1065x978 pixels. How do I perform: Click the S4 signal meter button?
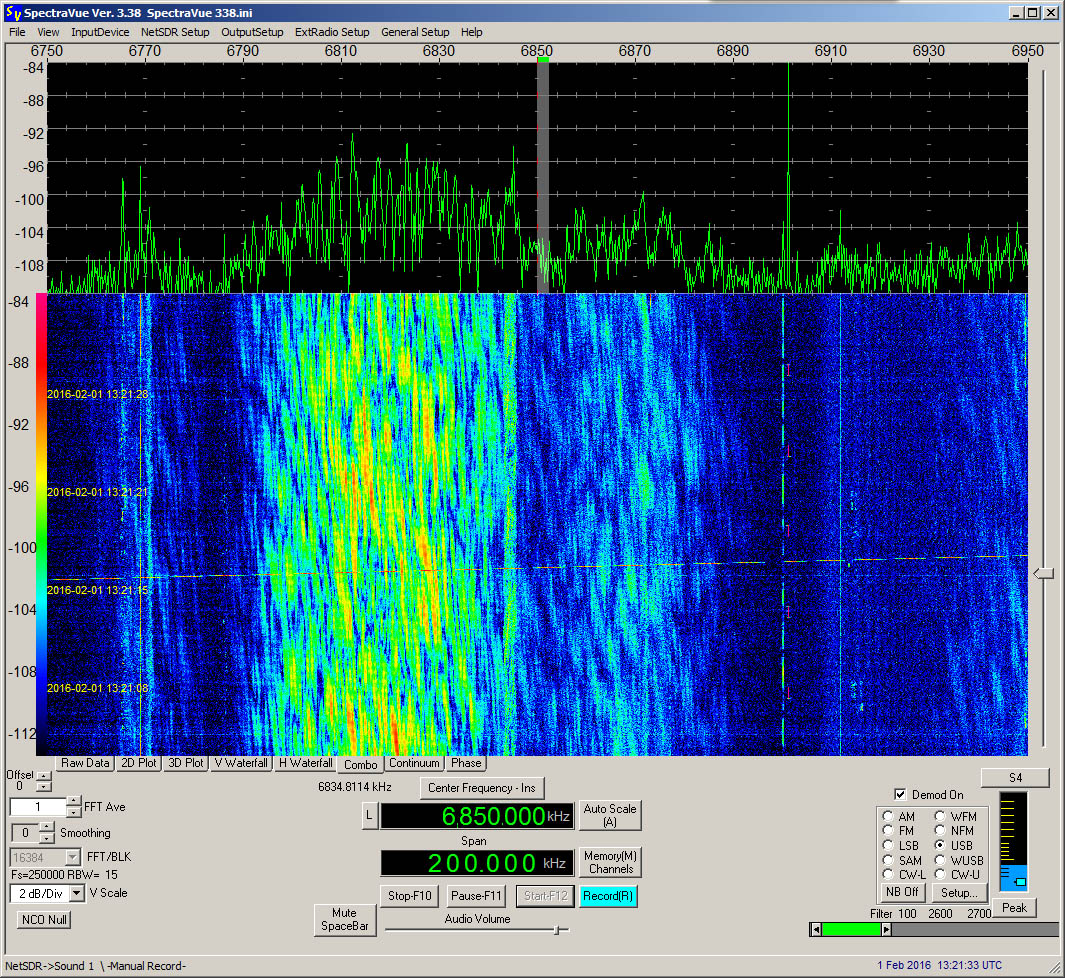pos(1015,778)
